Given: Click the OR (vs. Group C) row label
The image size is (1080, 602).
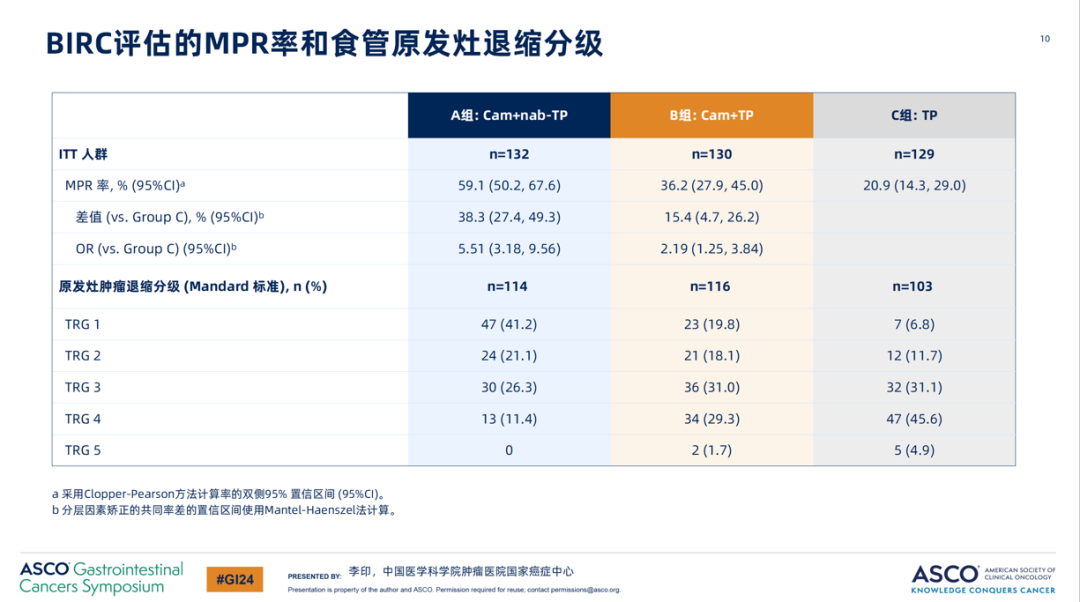Looking at the screenshot, I should coord(156,249).
